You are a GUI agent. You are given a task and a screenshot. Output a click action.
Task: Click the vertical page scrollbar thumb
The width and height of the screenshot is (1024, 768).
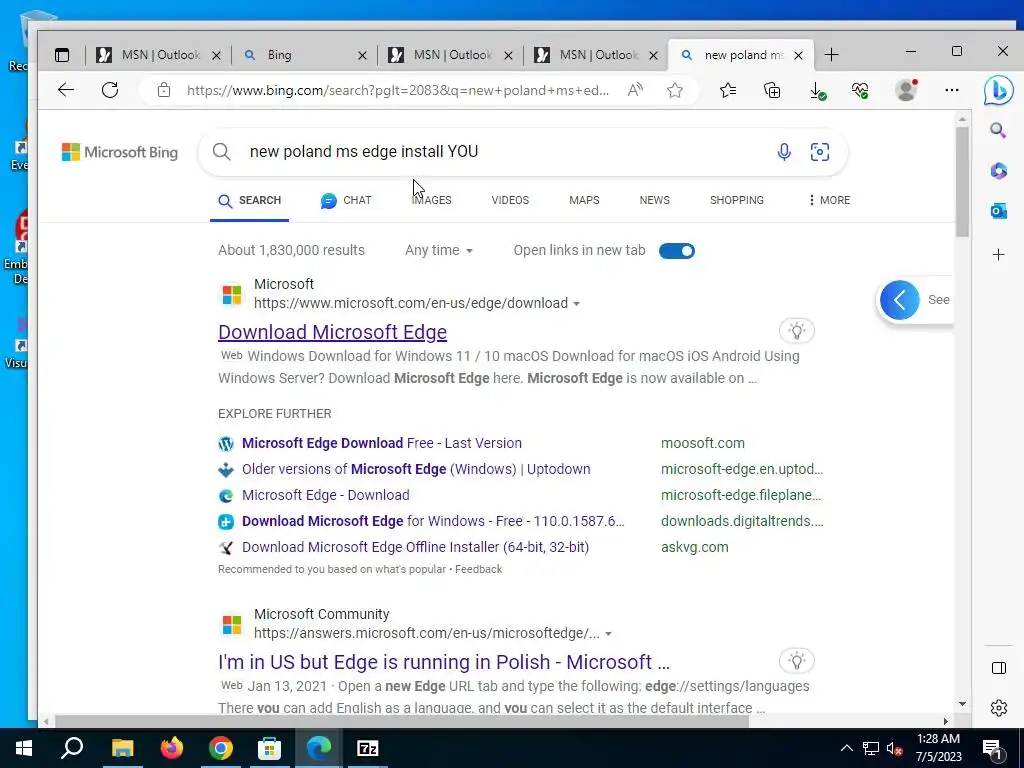(962, 183)
